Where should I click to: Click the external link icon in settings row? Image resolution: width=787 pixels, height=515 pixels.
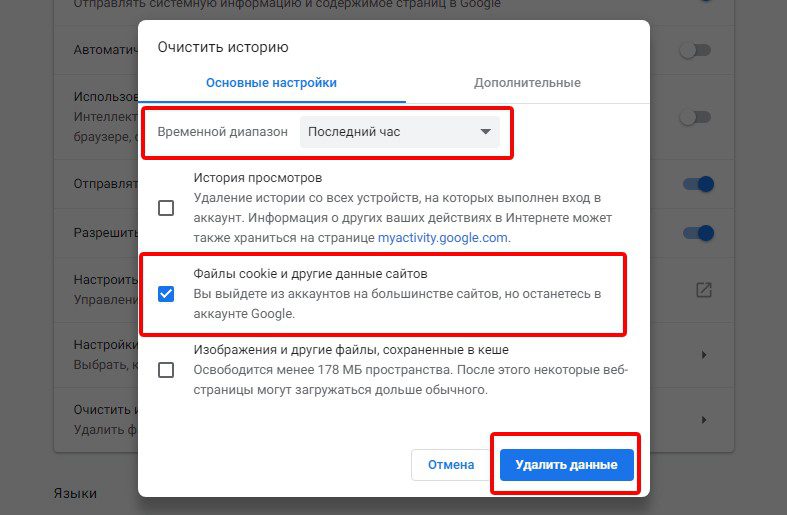[704, 290]
